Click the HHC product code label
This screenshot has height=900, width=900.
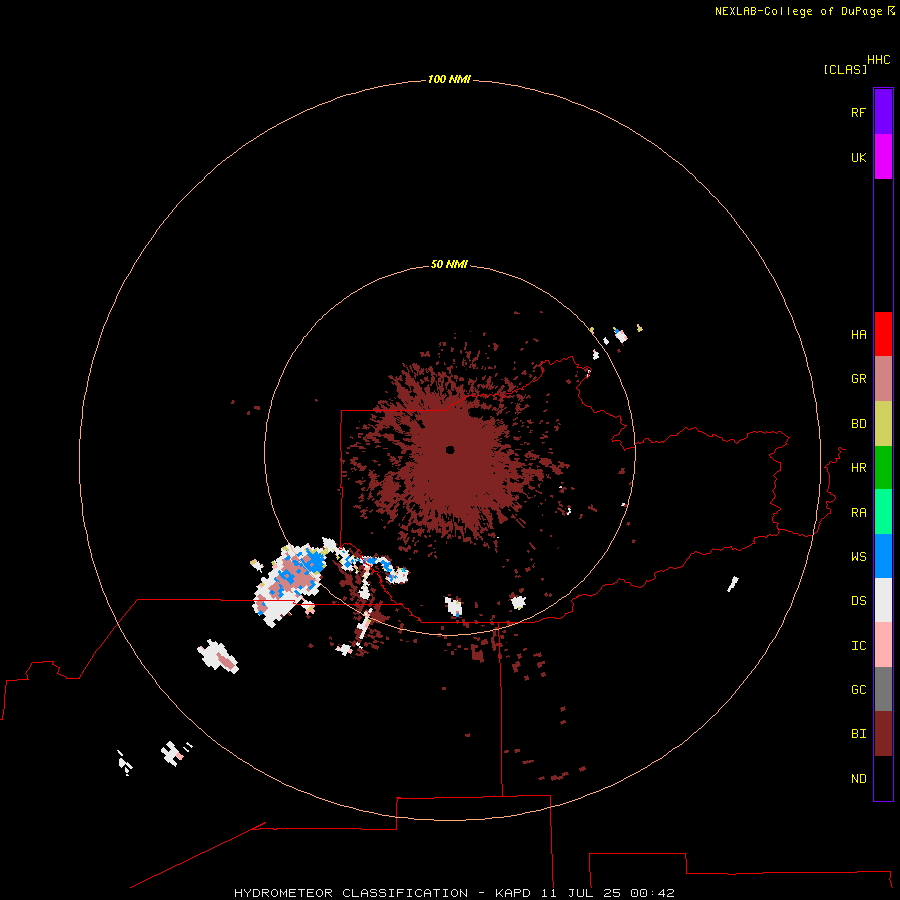pyautogui.click(x=878, y=60)
